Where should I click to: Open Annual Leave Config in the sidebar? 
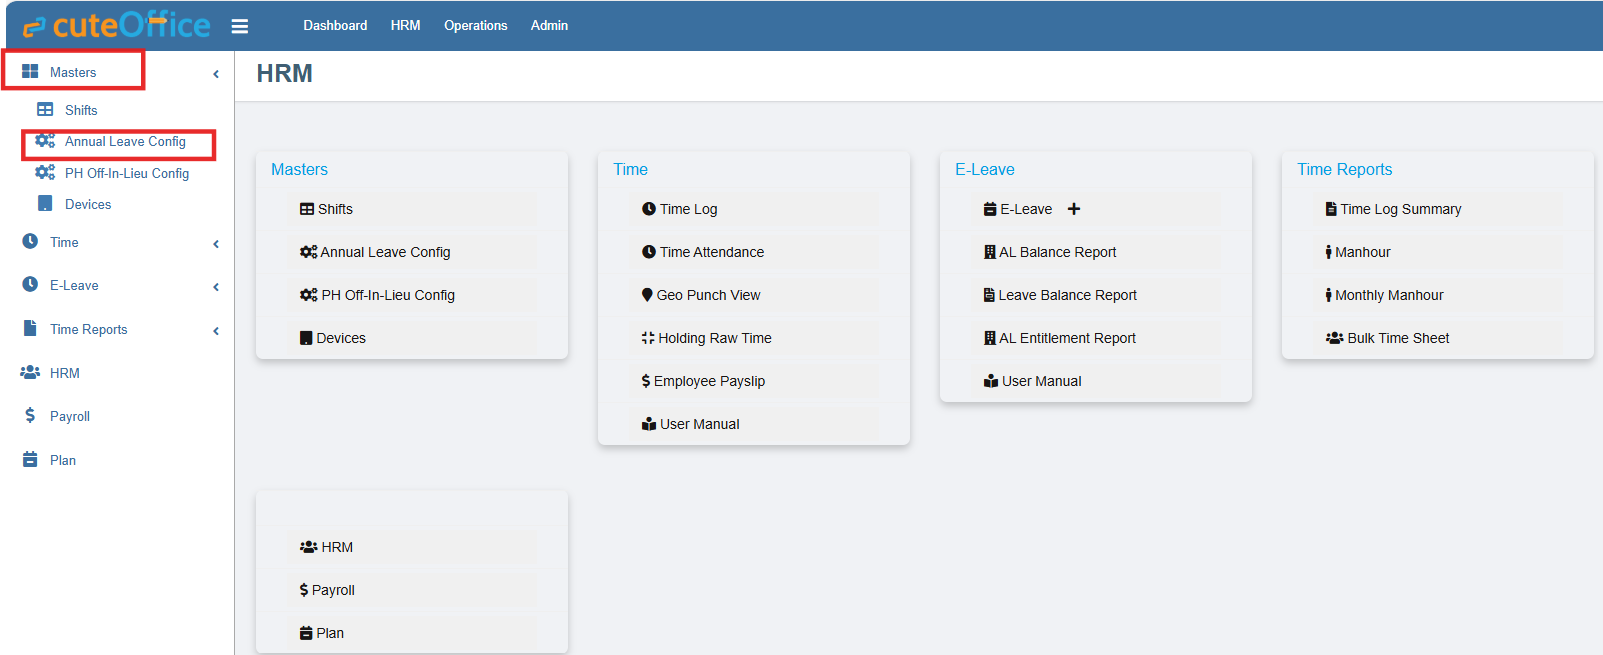click(x=125, y=142)
